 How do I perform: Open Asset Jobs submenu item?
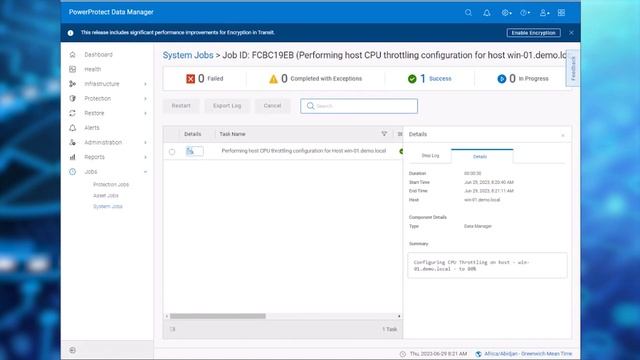click(106, 196)
